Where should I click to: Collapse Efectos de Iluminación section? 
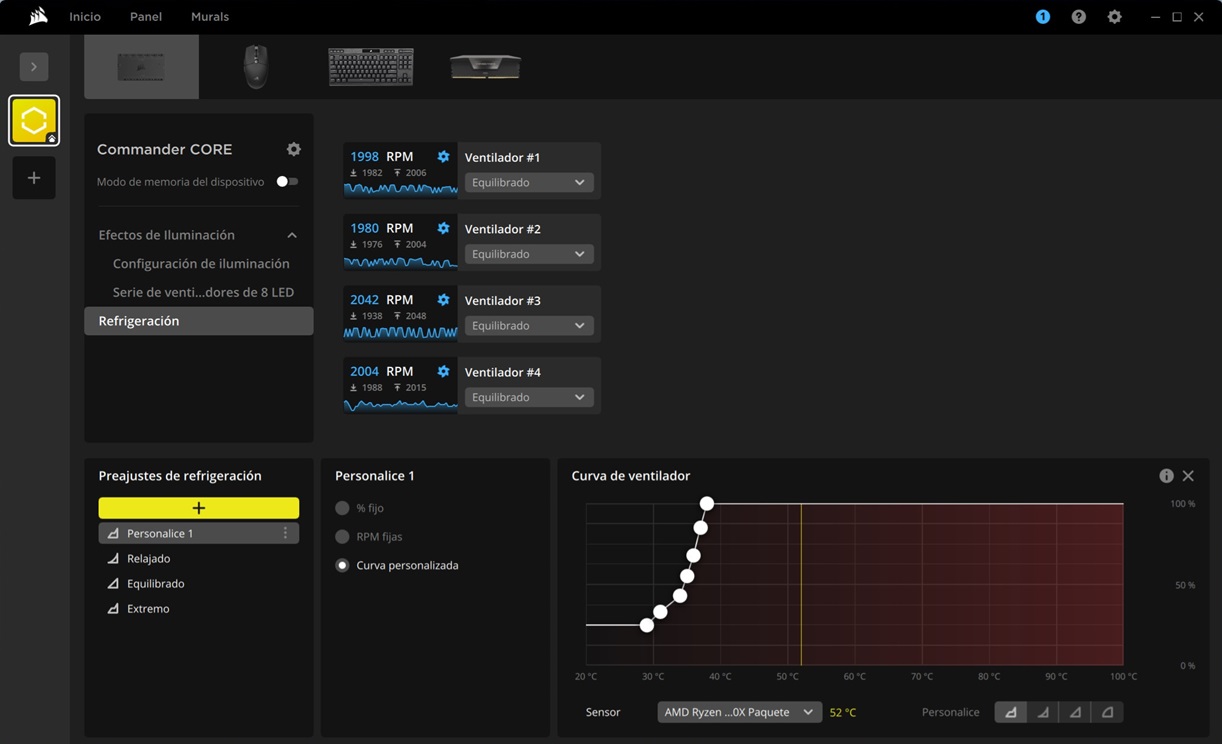click(x=292, y=235)
